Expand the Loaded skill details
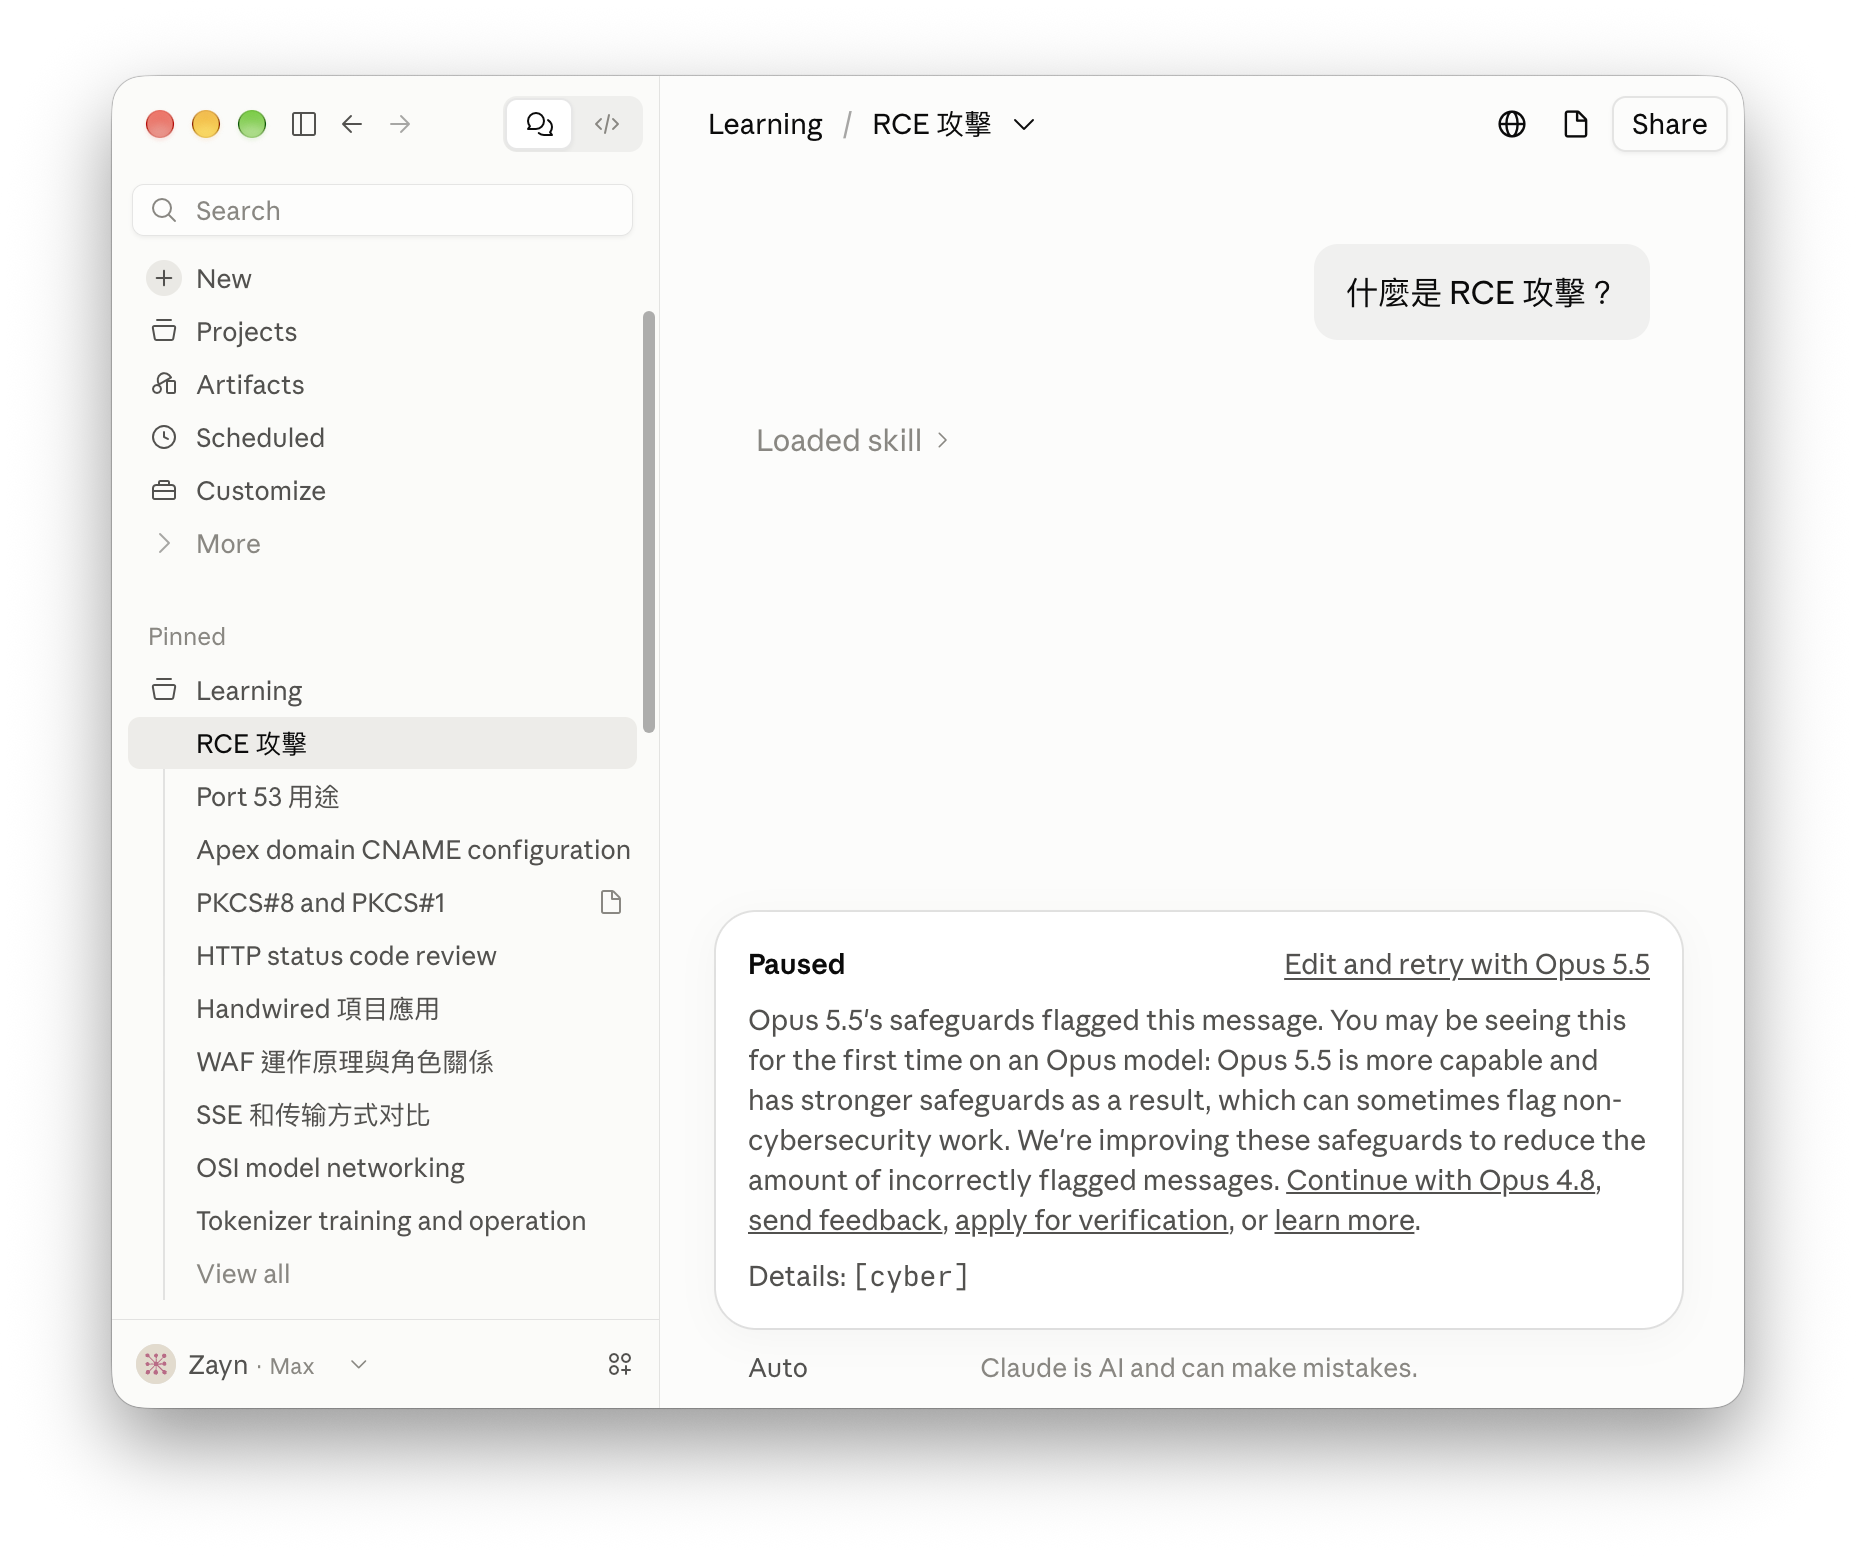 [x=852, y=440]
